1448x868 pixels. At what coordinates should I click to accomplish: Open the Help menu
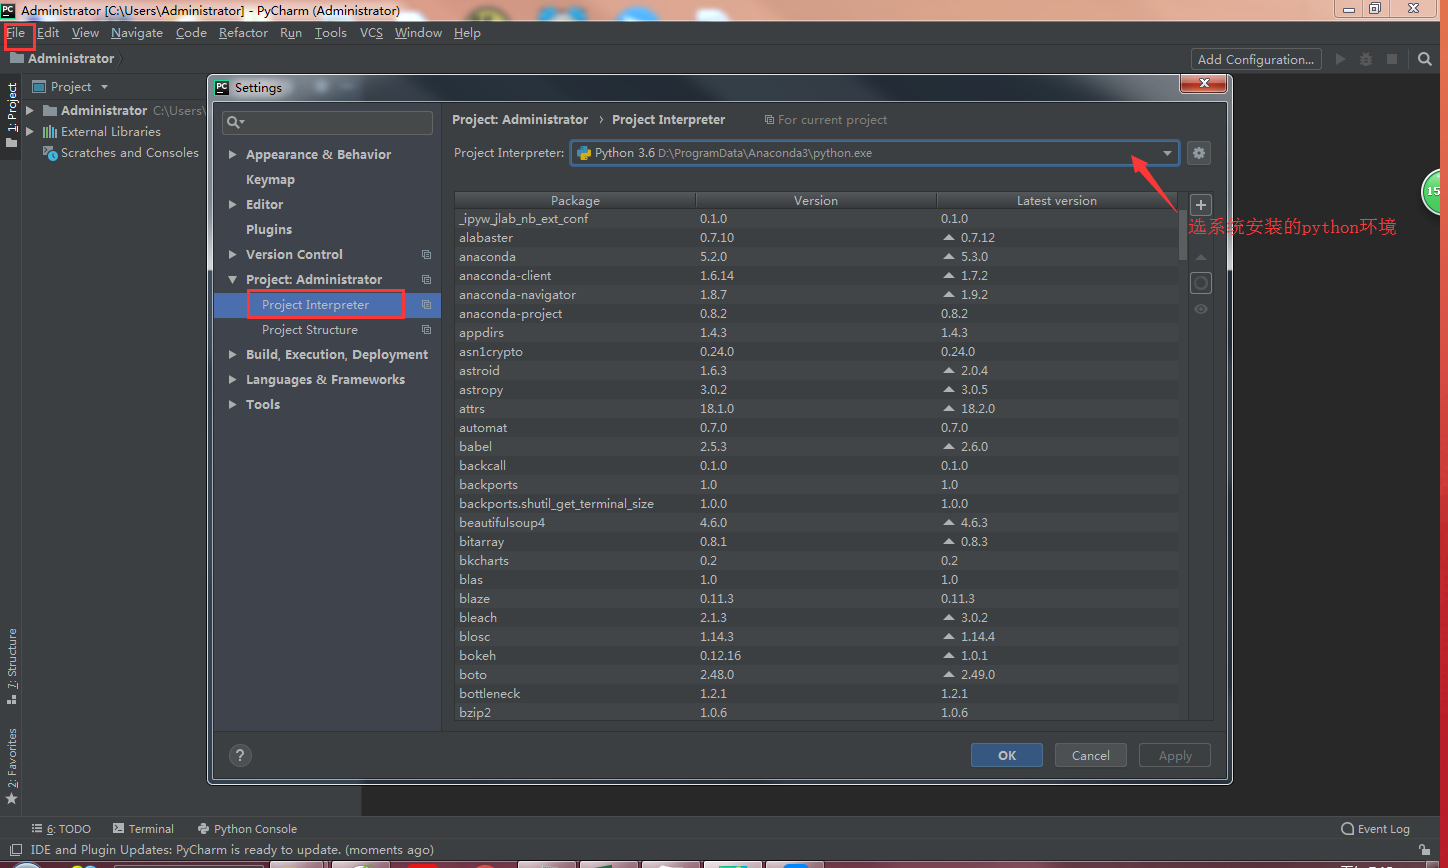pos(467,33)
